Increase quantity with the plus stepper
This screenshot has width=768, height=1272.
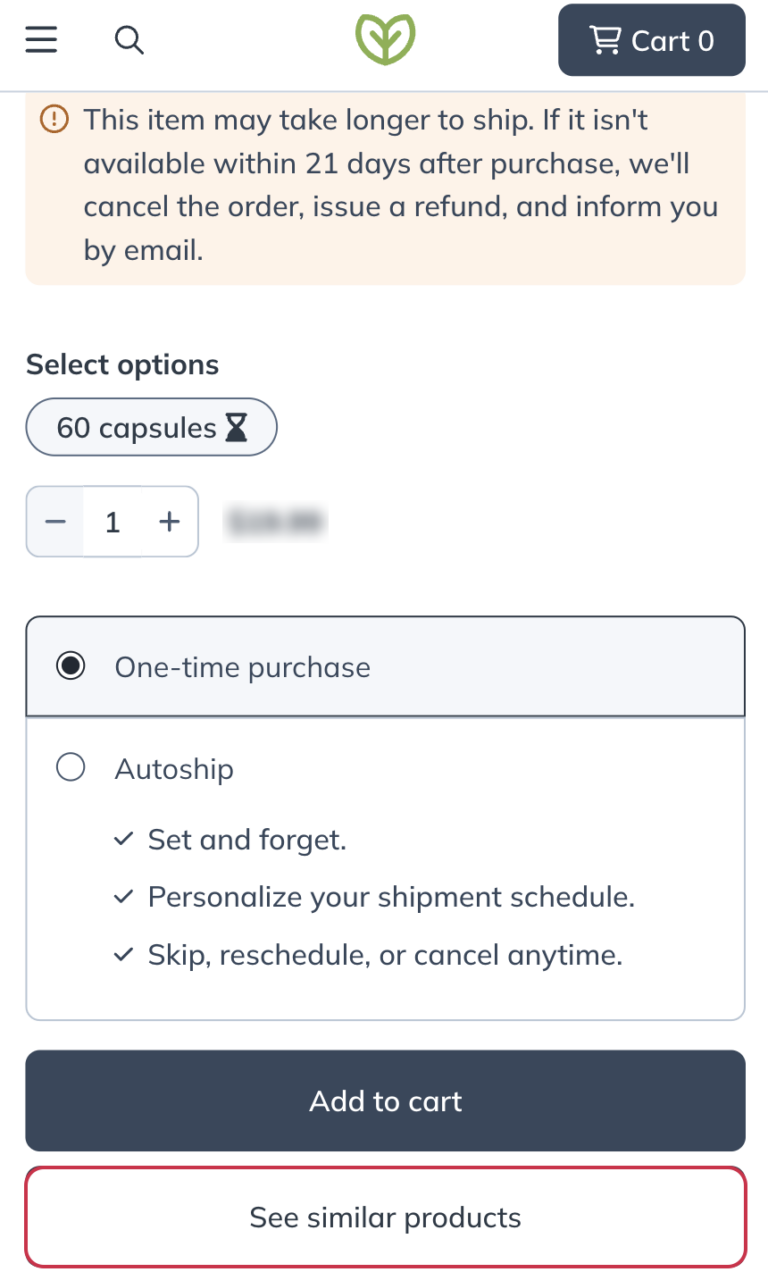(x=169, y=521)
